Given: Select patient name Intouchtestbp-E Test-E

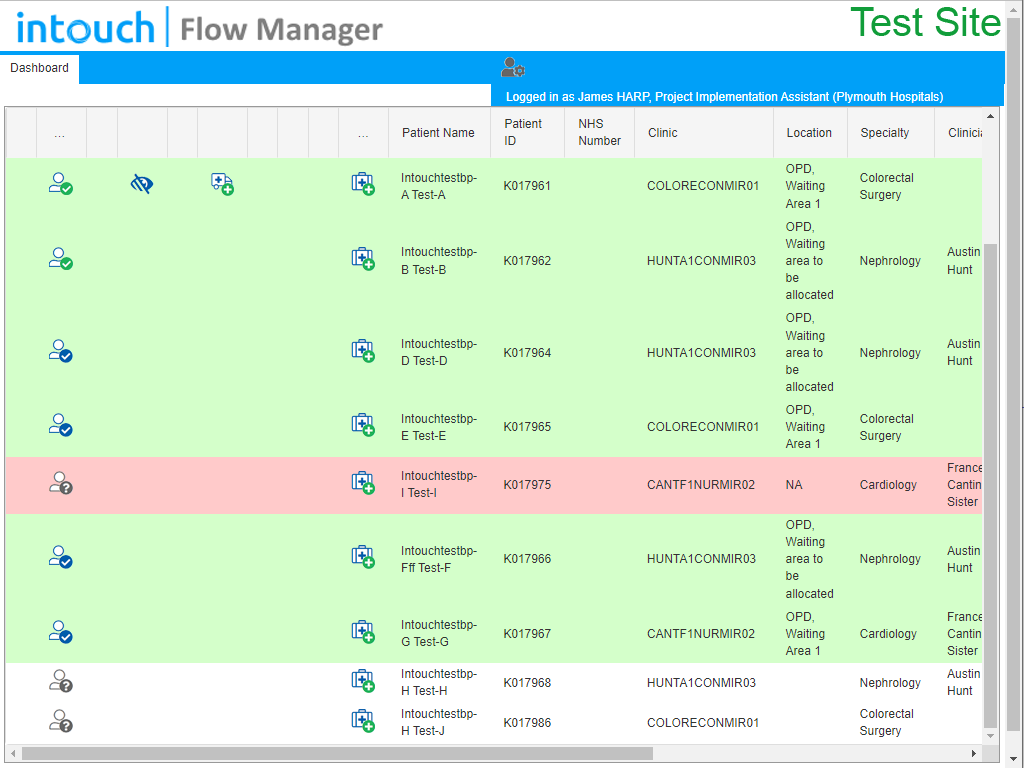Looking at the screenshot, I should 439,427.
